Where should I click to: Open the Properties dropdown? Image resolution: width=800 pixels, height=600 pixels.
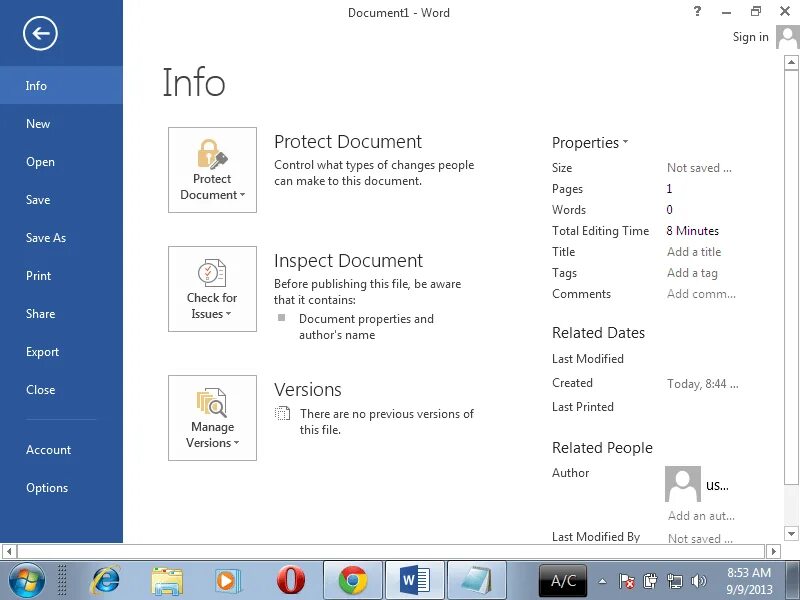[590, 143]
